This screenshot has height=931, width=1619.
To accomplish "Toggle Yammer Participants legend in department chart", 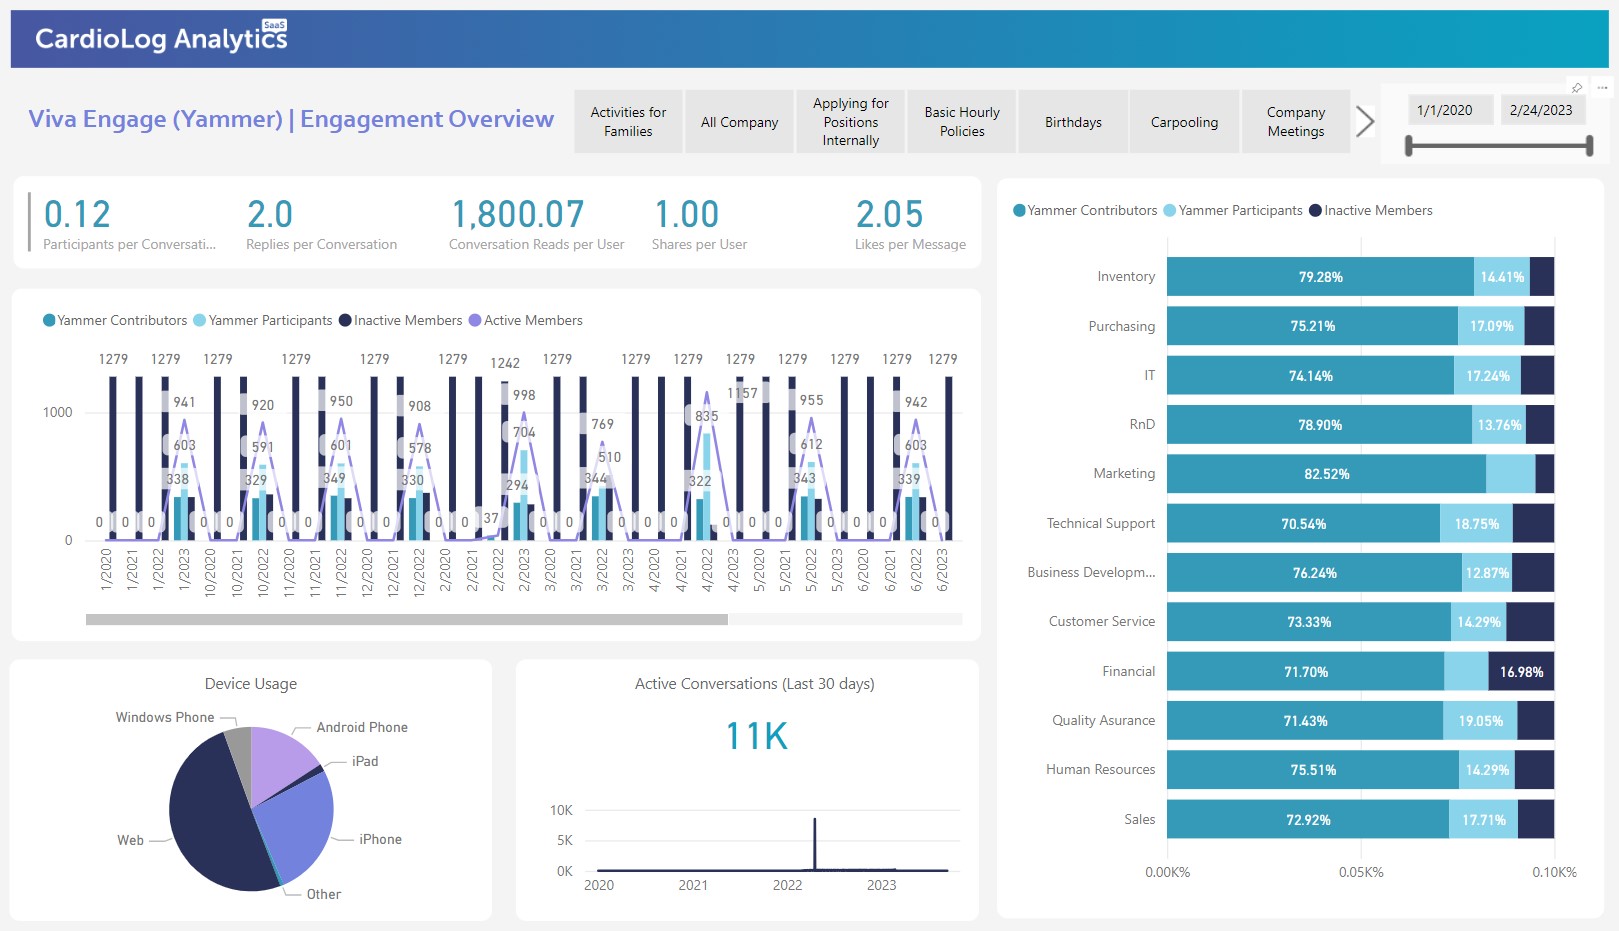I will pyautogui.click(x=1233, y=210).
